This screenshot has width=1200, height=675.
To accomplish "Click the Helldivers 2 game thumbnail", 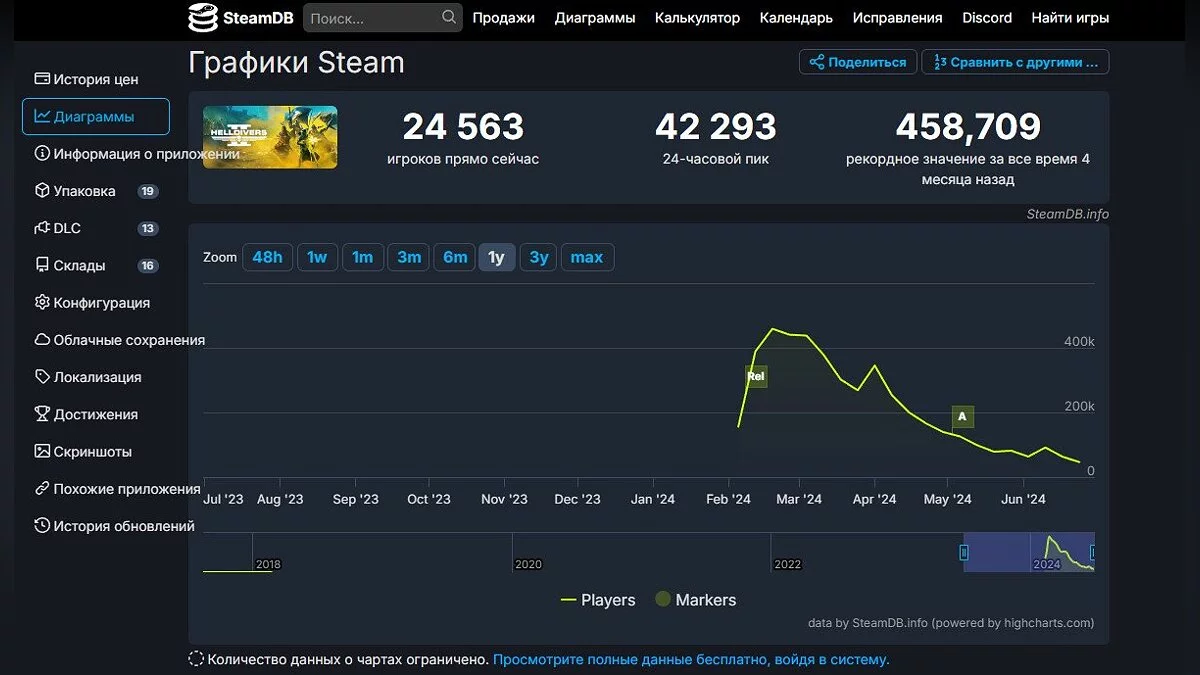I will [270, 137].
